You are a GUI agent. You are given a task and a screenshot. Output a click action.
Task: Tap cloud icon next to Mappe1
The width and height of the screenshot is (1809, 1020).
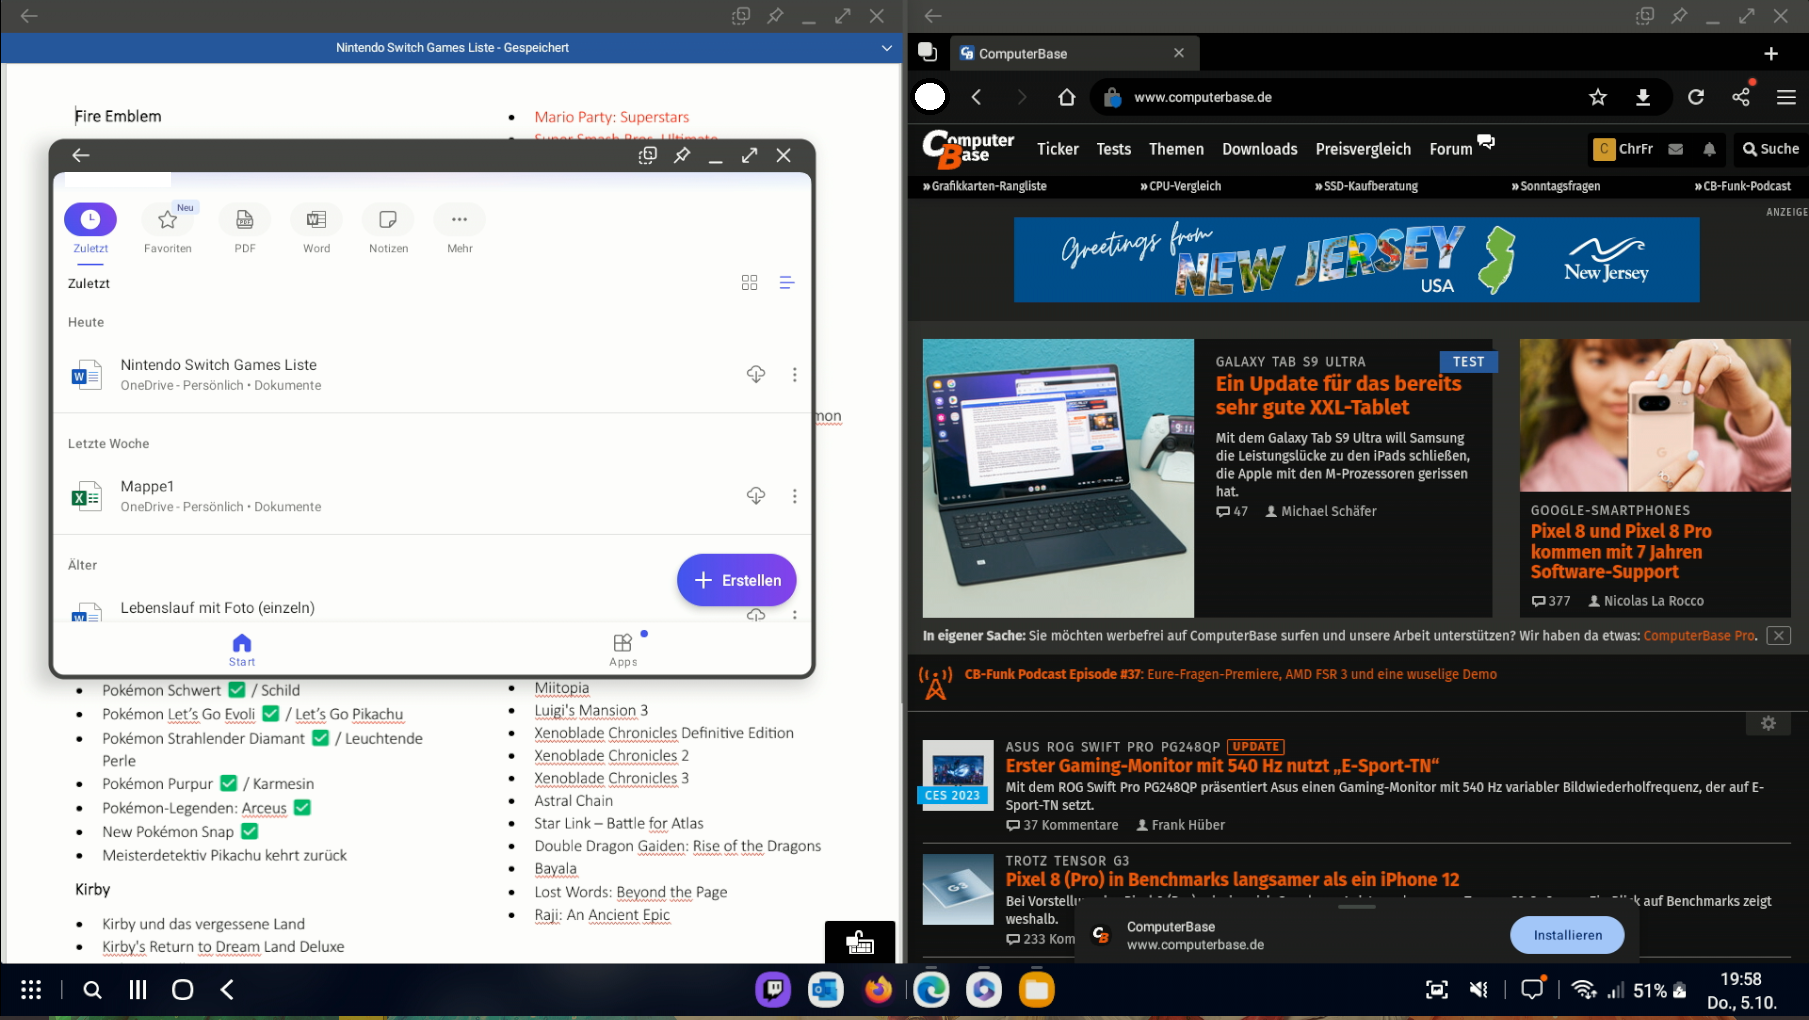[756, 496]
